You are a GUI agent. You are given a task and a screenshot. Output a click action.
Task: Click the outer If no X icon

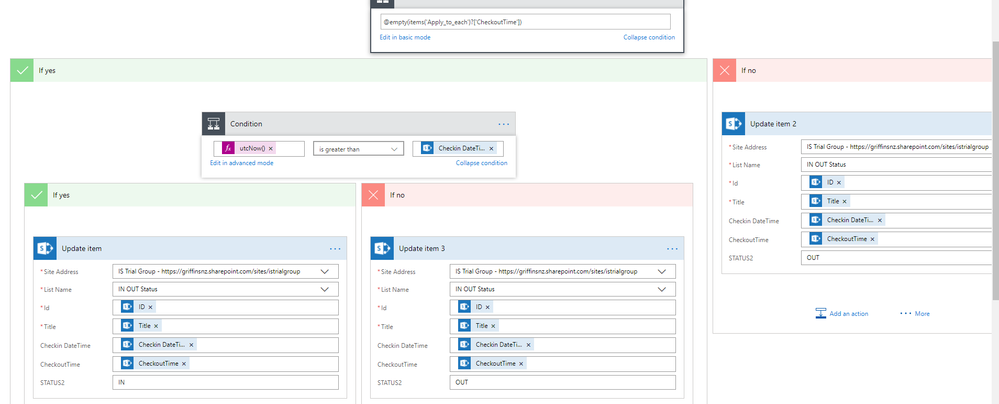[x=724, y=71]
